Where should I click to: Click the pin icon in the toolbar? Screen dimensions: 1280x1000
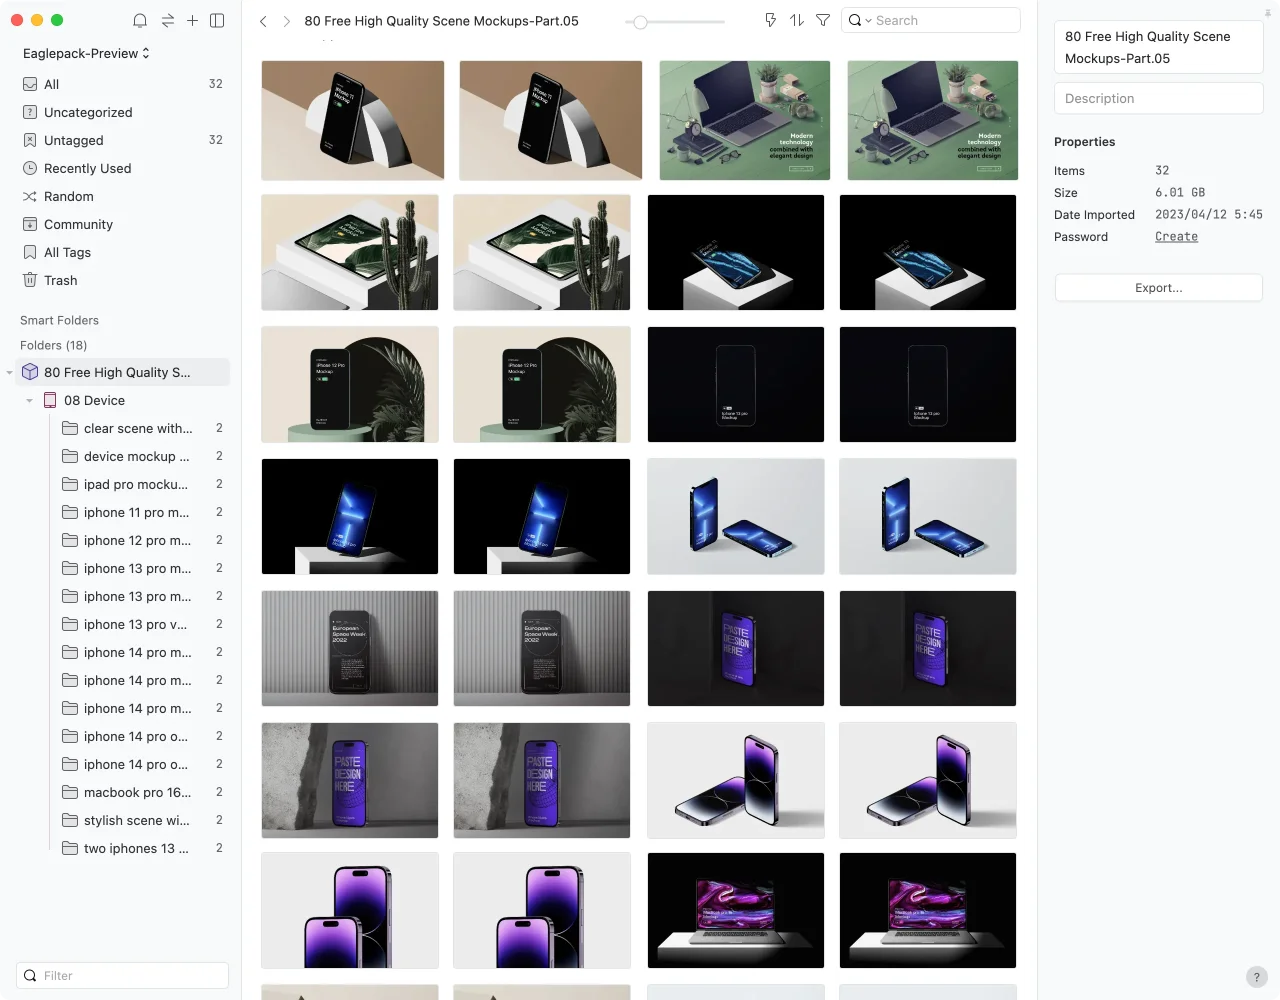pyautogui.click(x=770, y=20)
